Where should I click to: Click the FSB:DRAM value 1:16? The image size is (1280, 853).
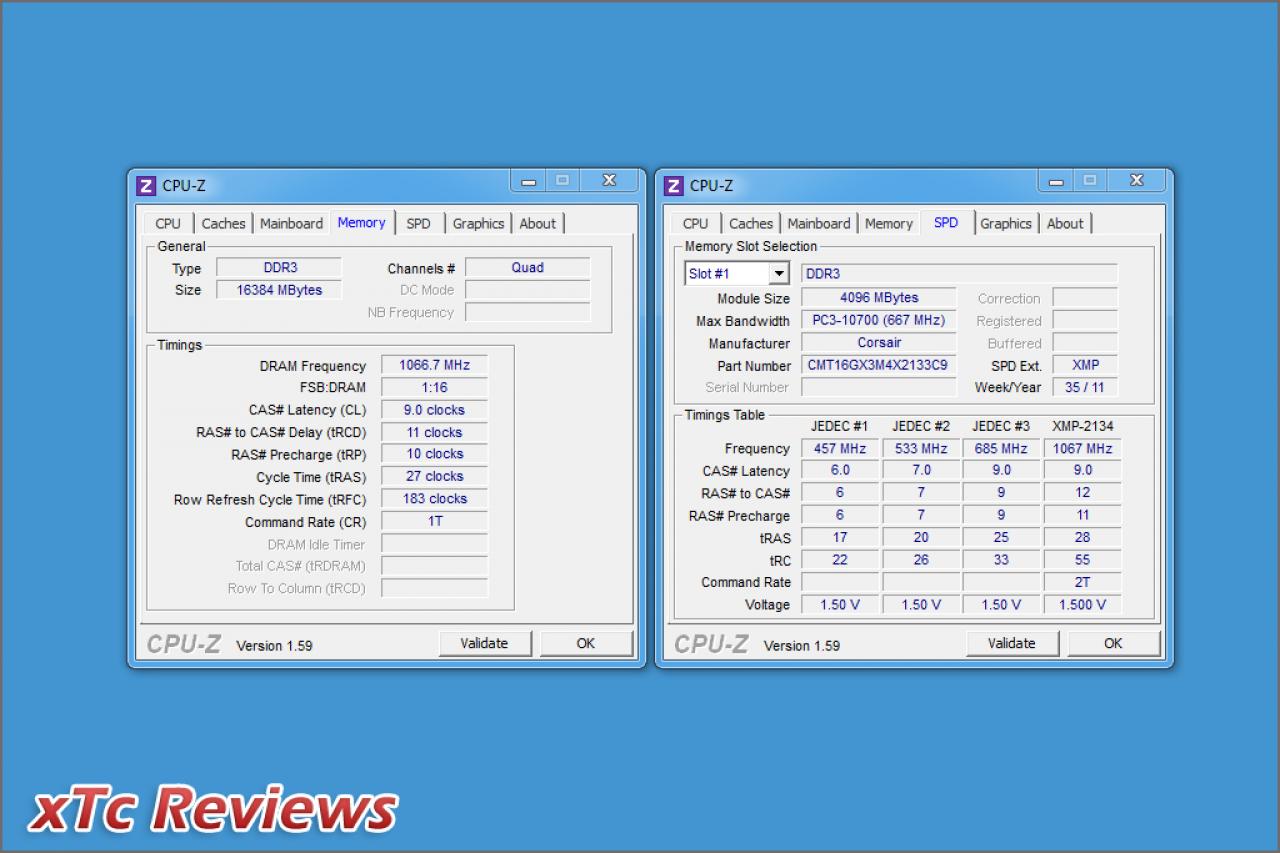[434, 387]
